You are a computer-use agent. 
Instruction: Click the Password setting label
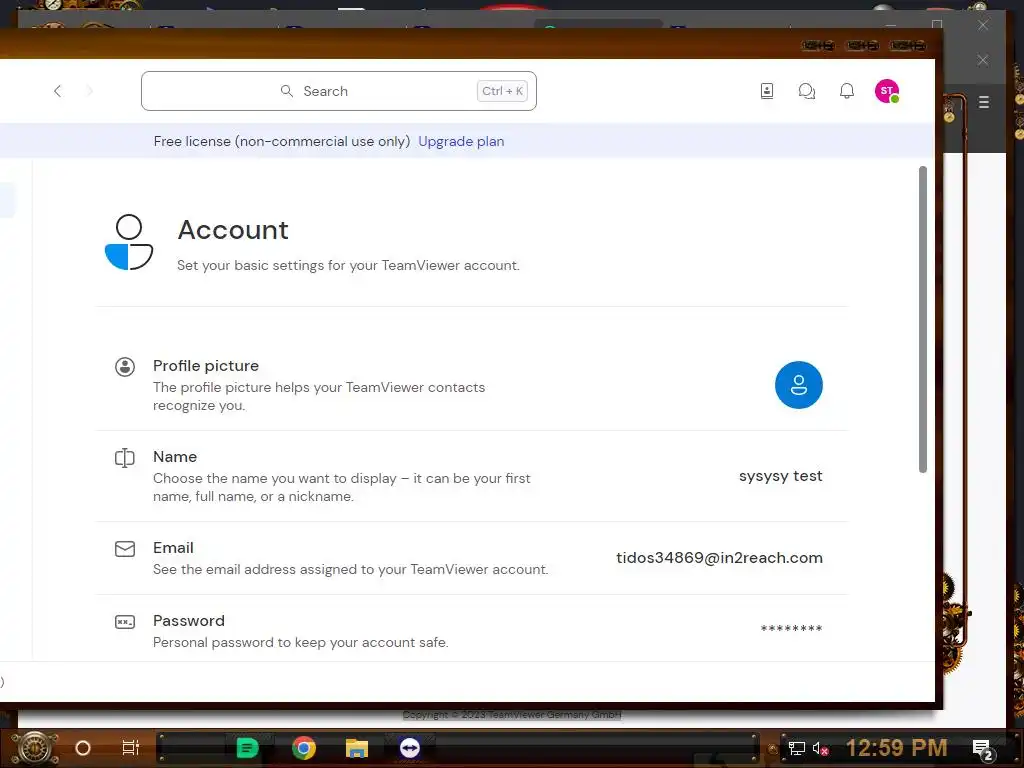189,620
